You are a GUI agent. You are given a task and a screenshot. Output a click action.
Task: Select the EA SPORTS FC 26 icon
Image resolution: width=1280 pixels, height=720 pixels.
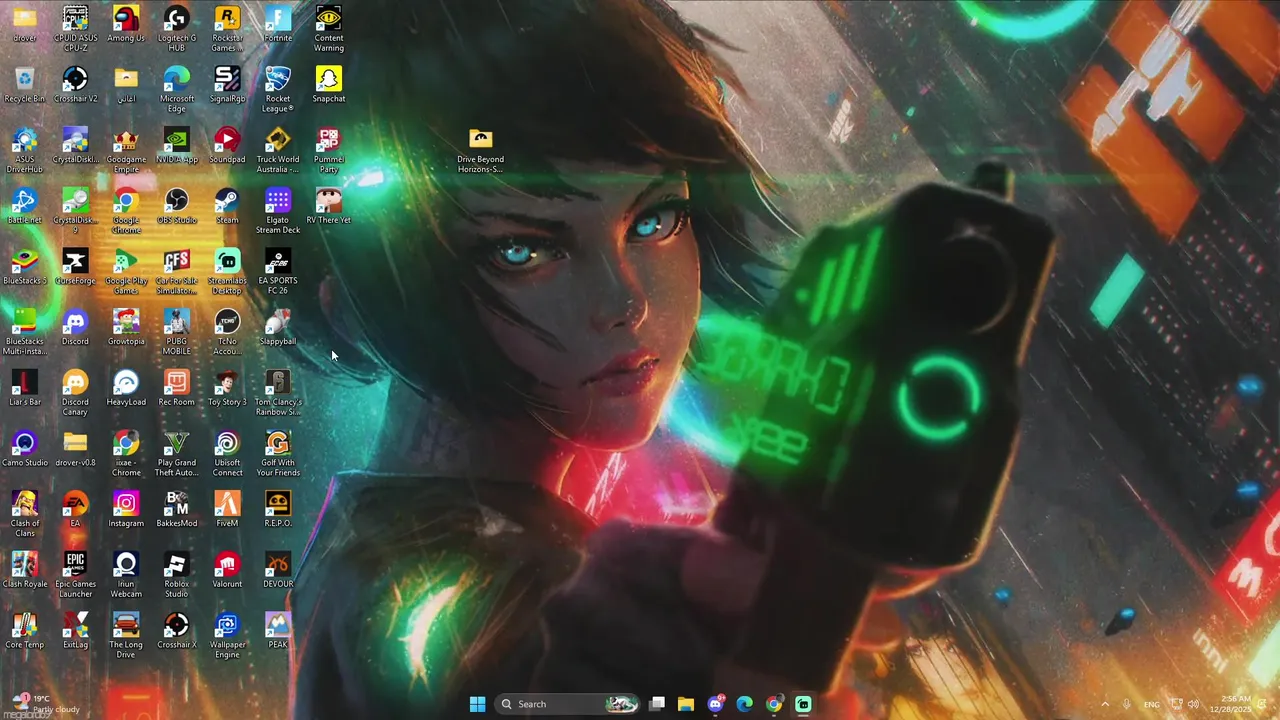pyautogui.click(x=278, y=272)
